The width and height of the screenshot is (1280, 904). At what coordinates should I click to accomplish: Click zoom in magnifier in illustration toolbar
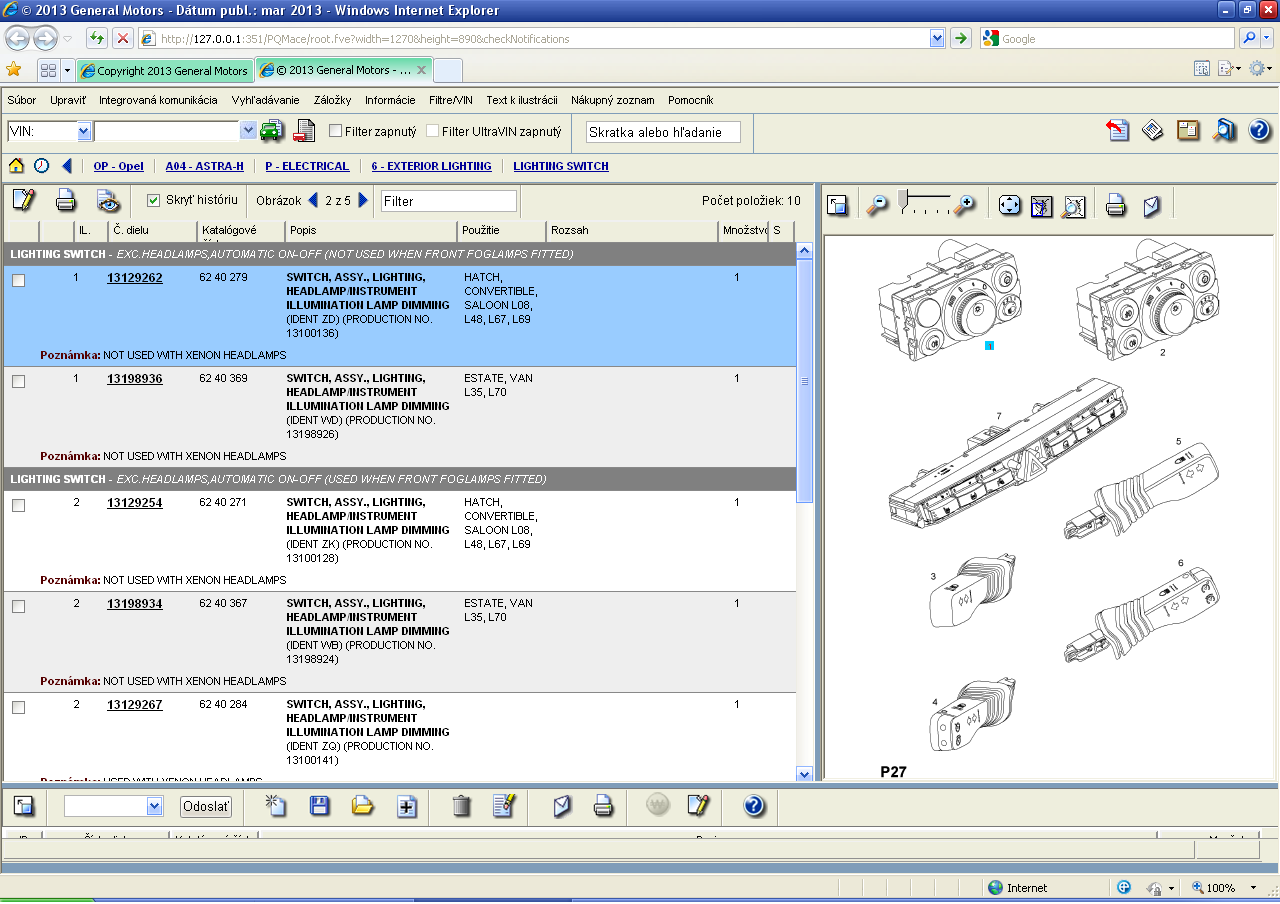coord(964,205)
